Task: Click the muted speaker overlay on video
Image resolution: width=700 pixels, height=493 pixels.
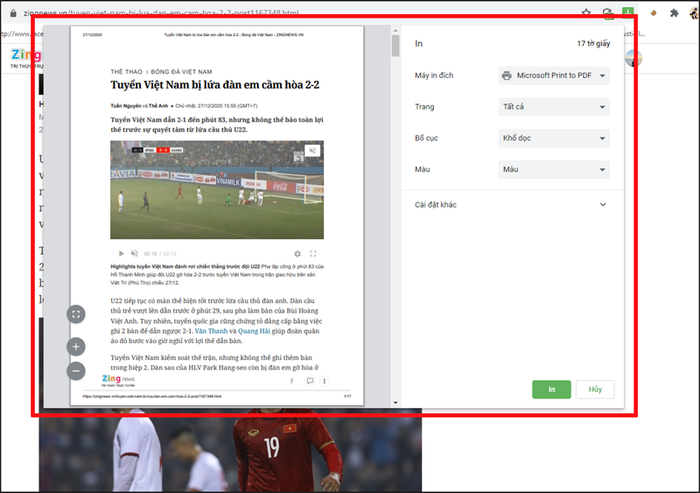Action: (x=312, y=150)
